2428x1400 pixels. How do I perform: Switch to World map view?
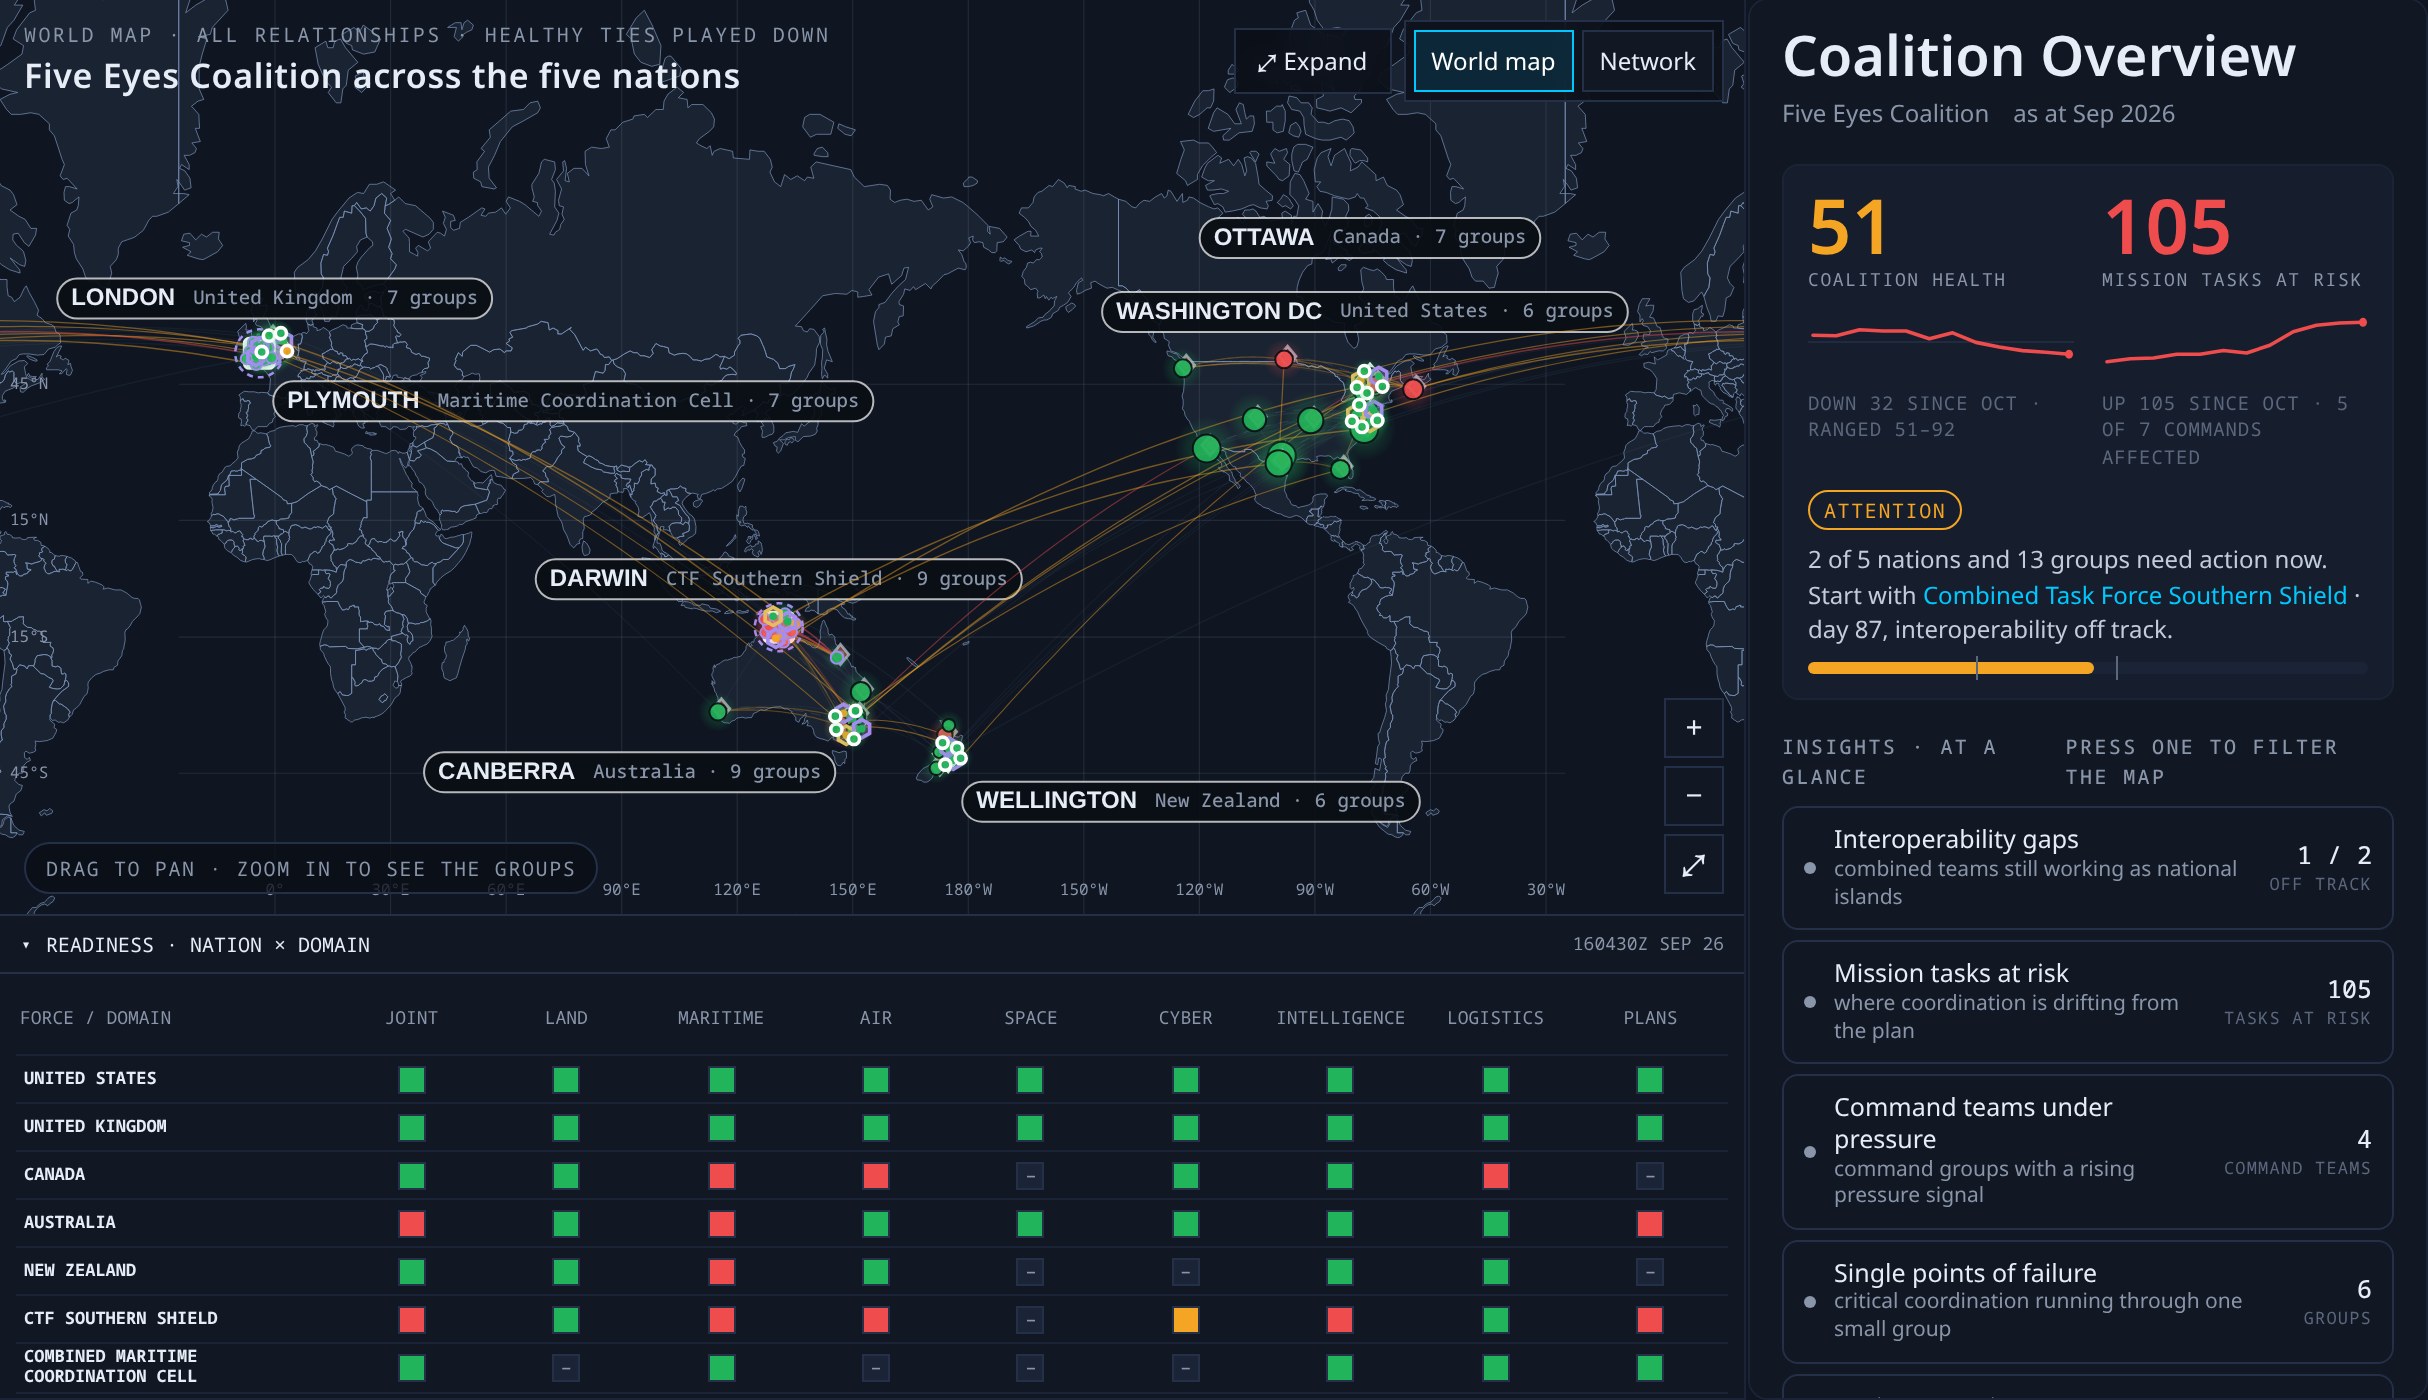pos(1493,62)
